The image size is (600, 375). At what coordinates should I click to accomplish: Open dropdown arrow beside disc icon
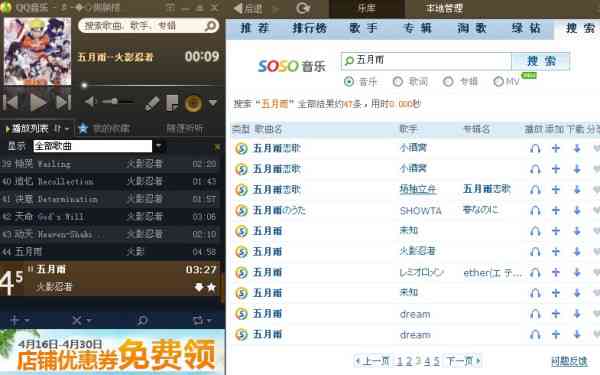[x=213, y=103]
